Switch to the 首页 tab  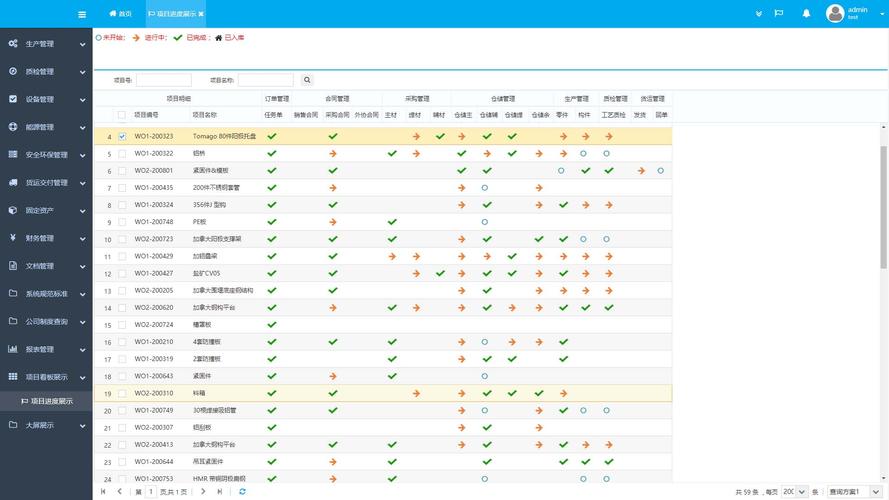[x=119, y=14]
